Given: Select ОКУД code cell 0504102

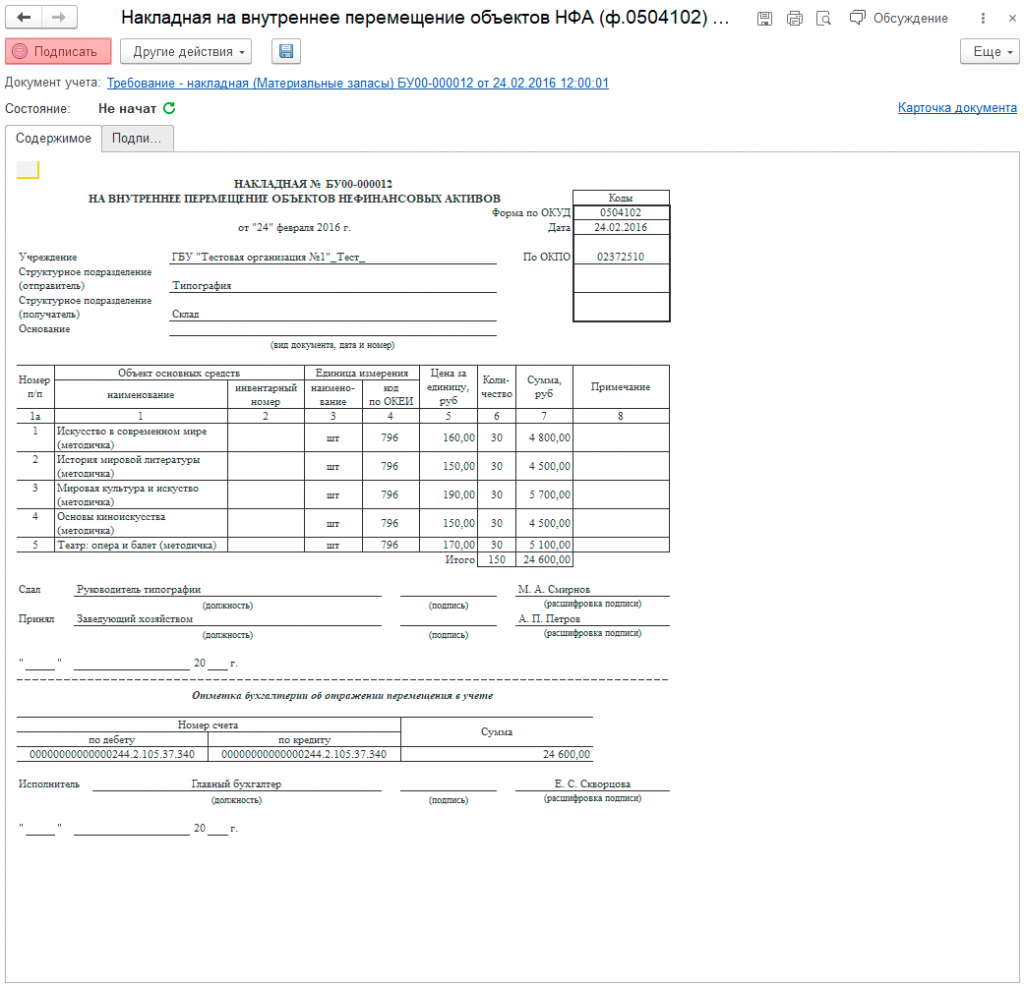Looking at the screenshot, I should coord(621,213).
